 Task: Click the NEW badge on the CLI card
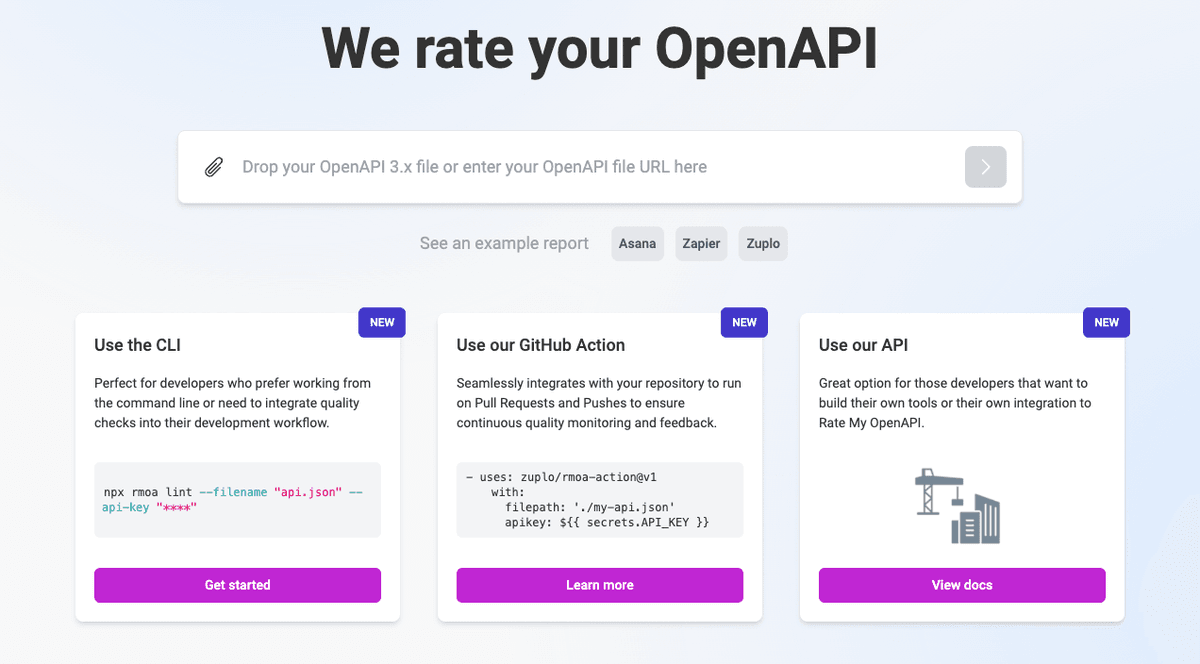[381, 322]
